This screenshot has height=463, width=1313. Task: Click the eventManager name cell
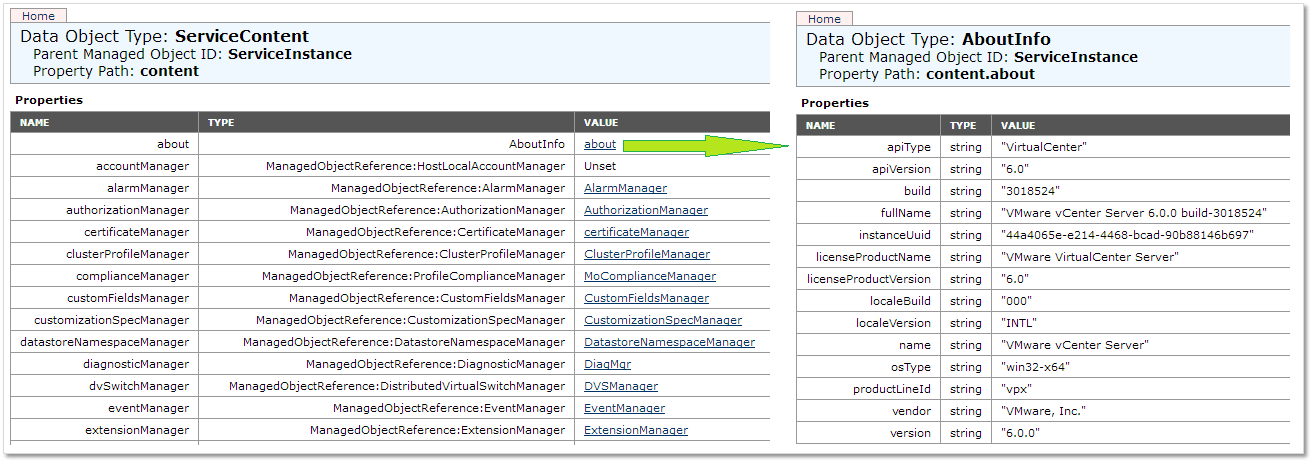click(x=104, y=408)
